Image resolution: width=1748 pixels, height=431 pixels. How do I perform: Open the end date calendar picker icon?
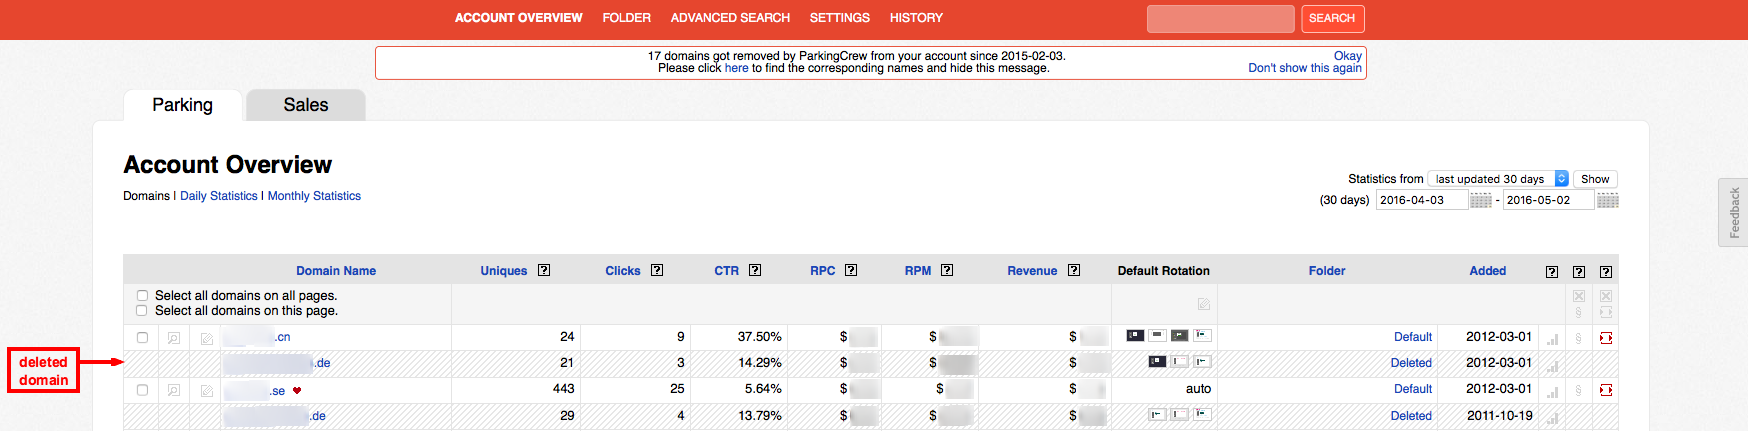(1607, 200)
